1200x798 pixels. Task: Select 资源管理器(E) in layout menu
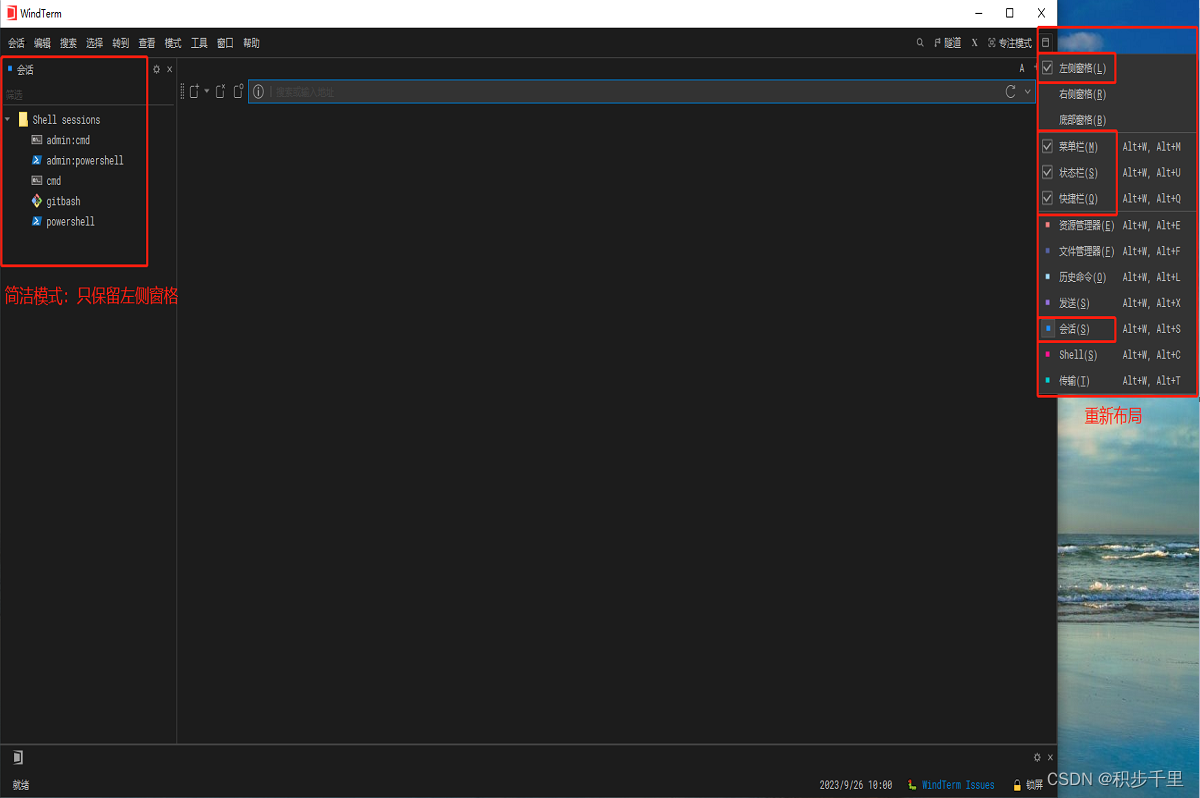[1117, 225]
